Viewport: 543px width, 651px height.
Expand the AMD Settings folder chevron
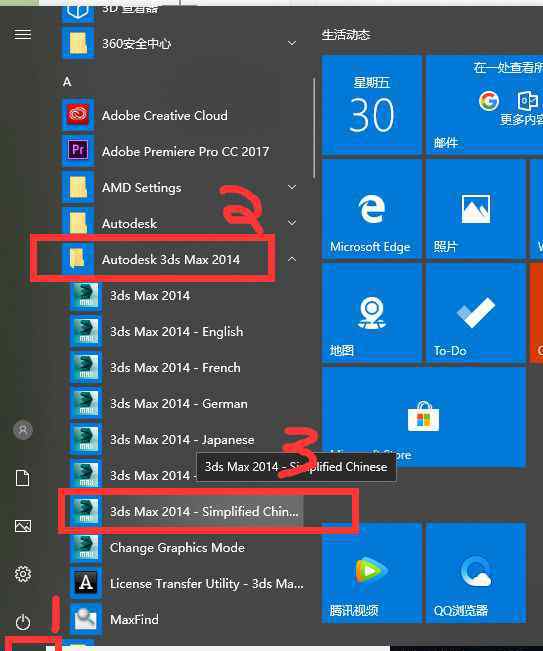point(292,187)
